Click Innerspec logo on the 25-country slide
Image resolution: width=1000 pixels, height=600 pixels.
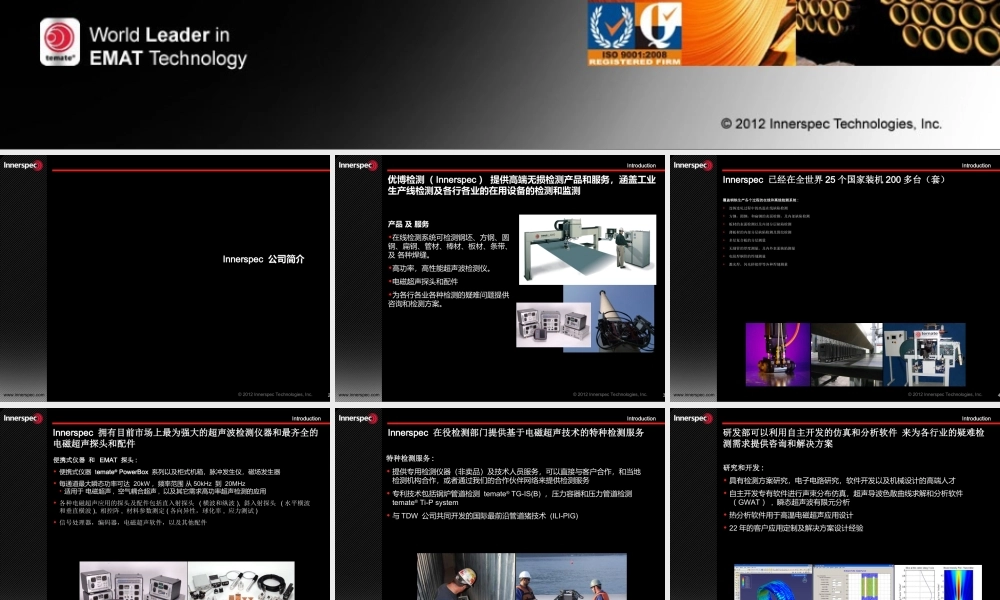click(x=693, y=165)
